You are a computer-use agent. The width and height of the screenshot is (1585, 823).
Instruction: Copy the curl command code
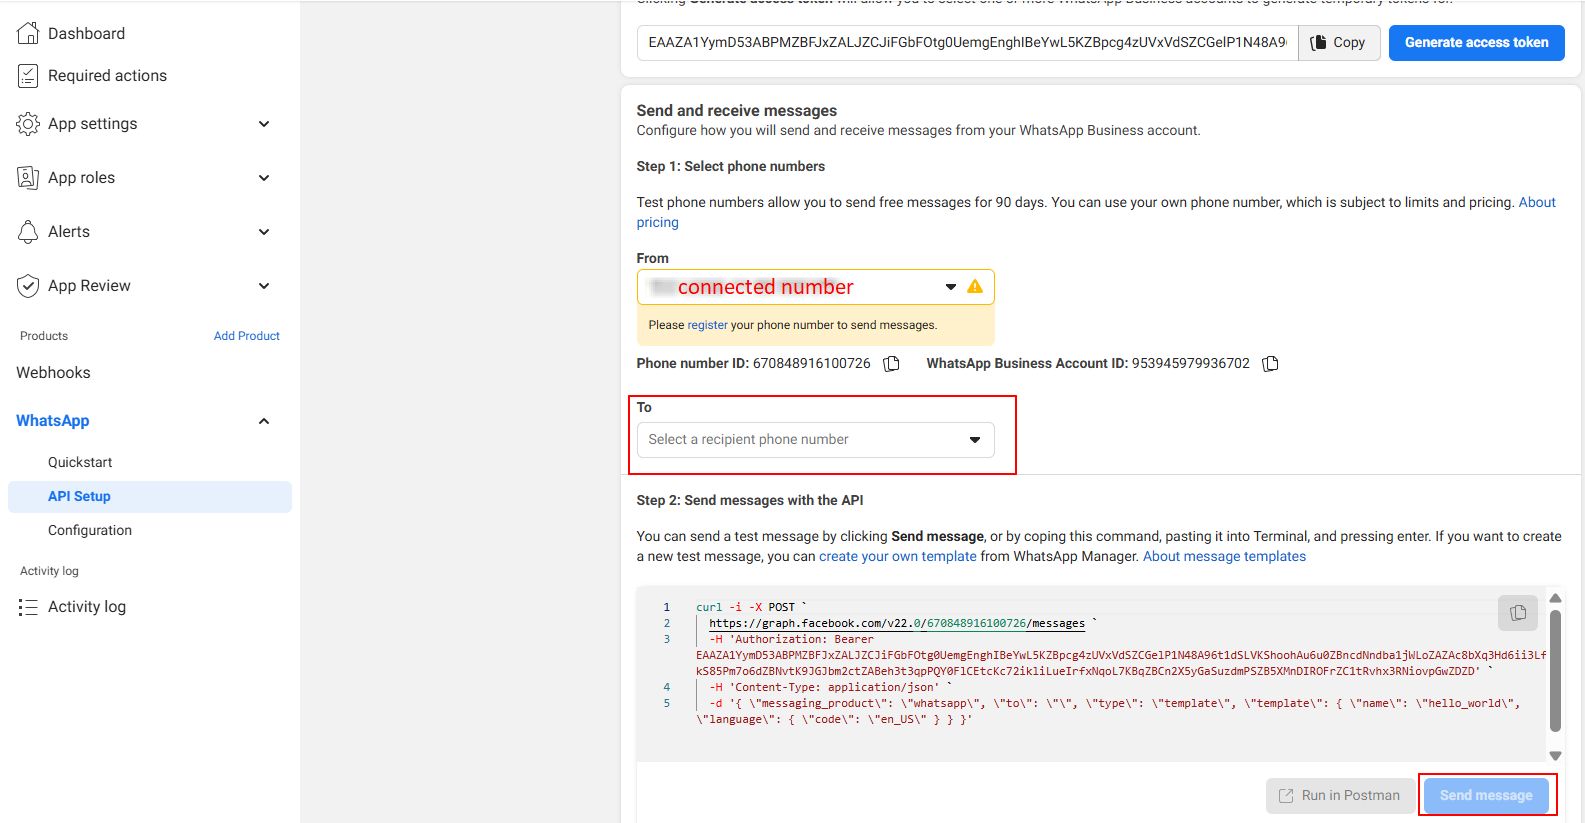(1517, 613)
